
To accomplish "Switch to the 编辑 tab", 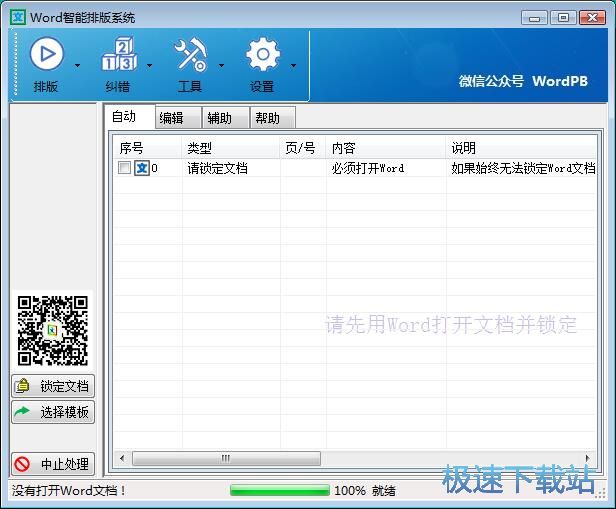I will [x=171, y=118].
